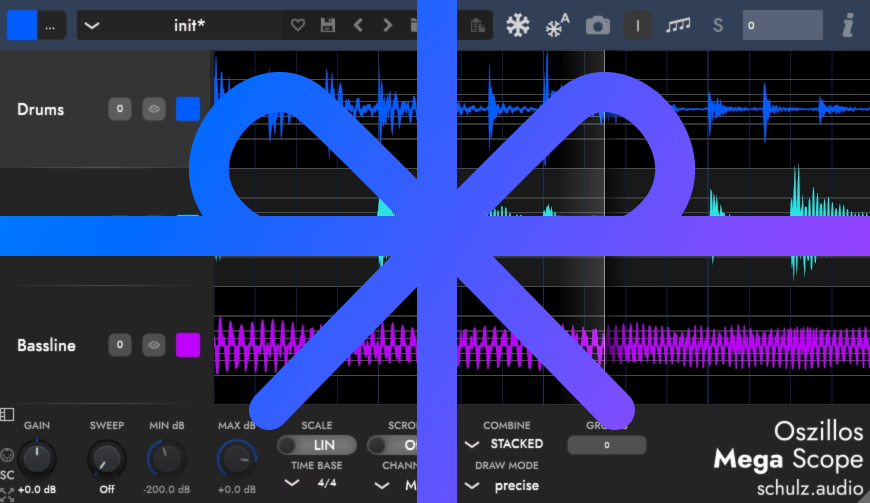
Task: Open the info icon in top right
Action: click(x=848, y=25)
